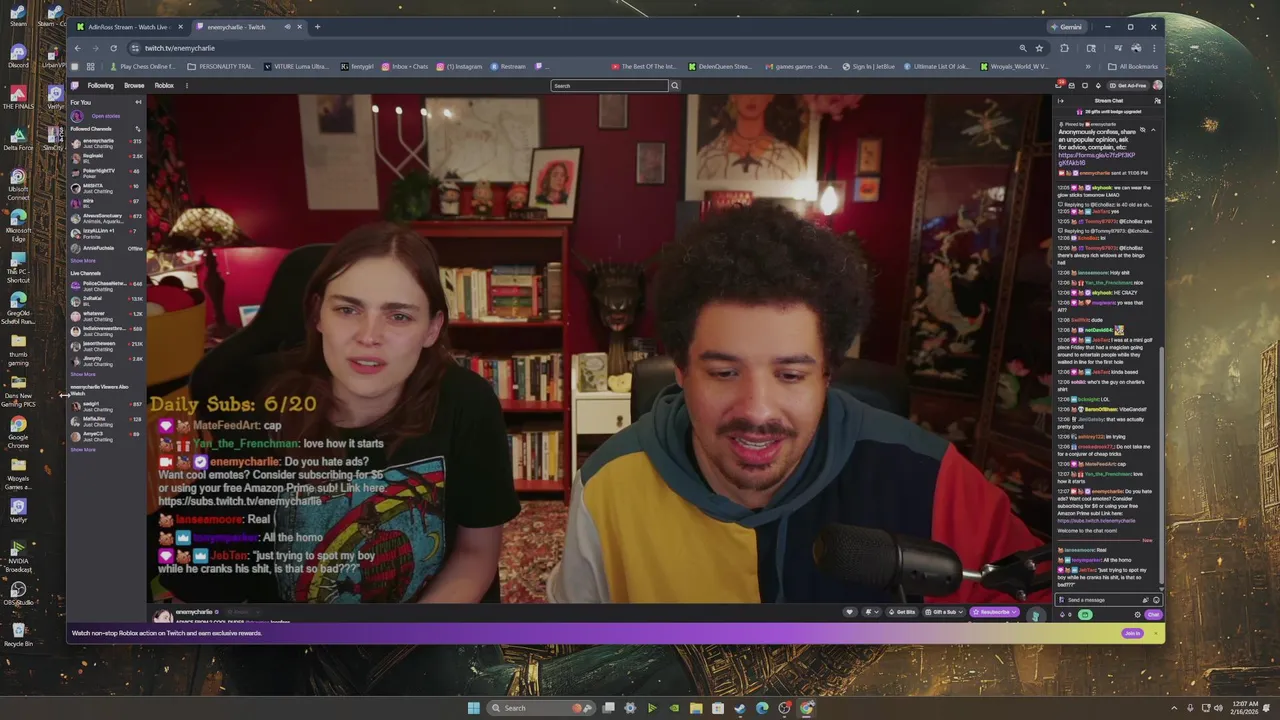Open the three-dot more menu beside Roblox

(187, 86)
